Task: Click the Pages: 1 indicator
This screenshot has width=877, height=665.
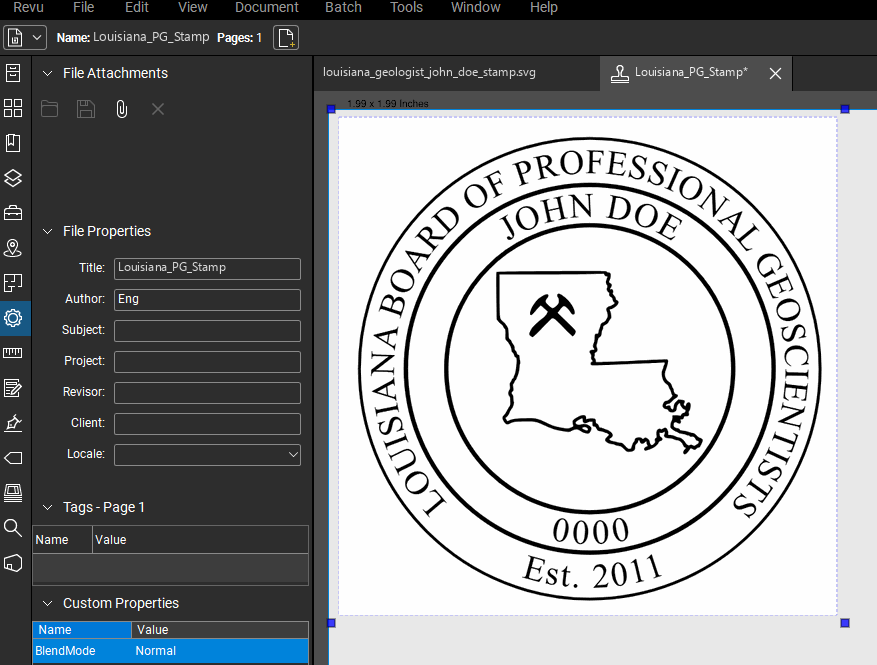Action: pos(239,37)
